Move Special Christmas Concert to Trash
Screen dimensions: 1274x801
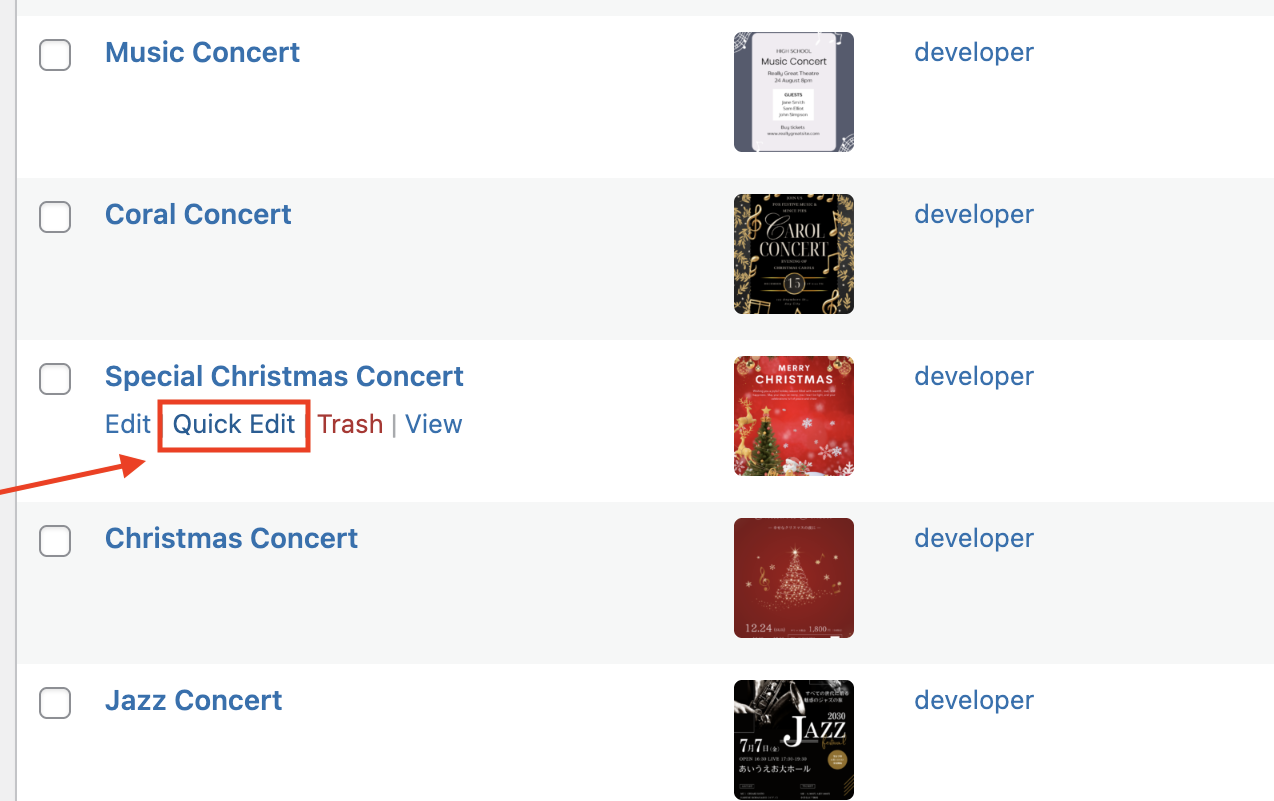tap(350, 424)
